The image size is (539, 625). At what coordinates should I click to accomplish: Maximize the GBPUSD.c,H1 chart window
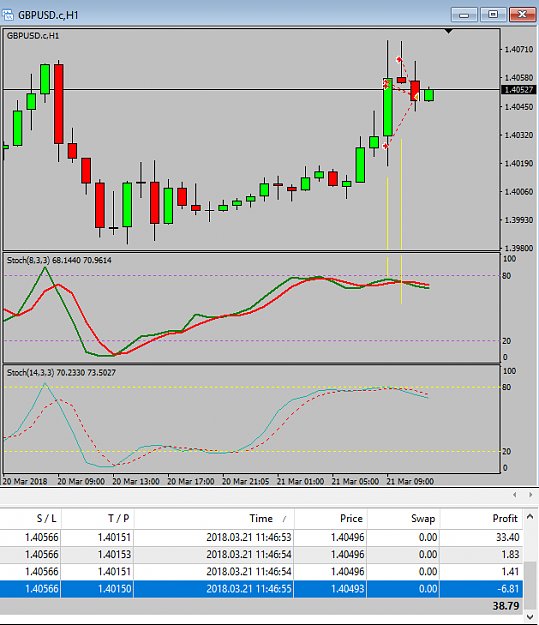tap(493, 15)
